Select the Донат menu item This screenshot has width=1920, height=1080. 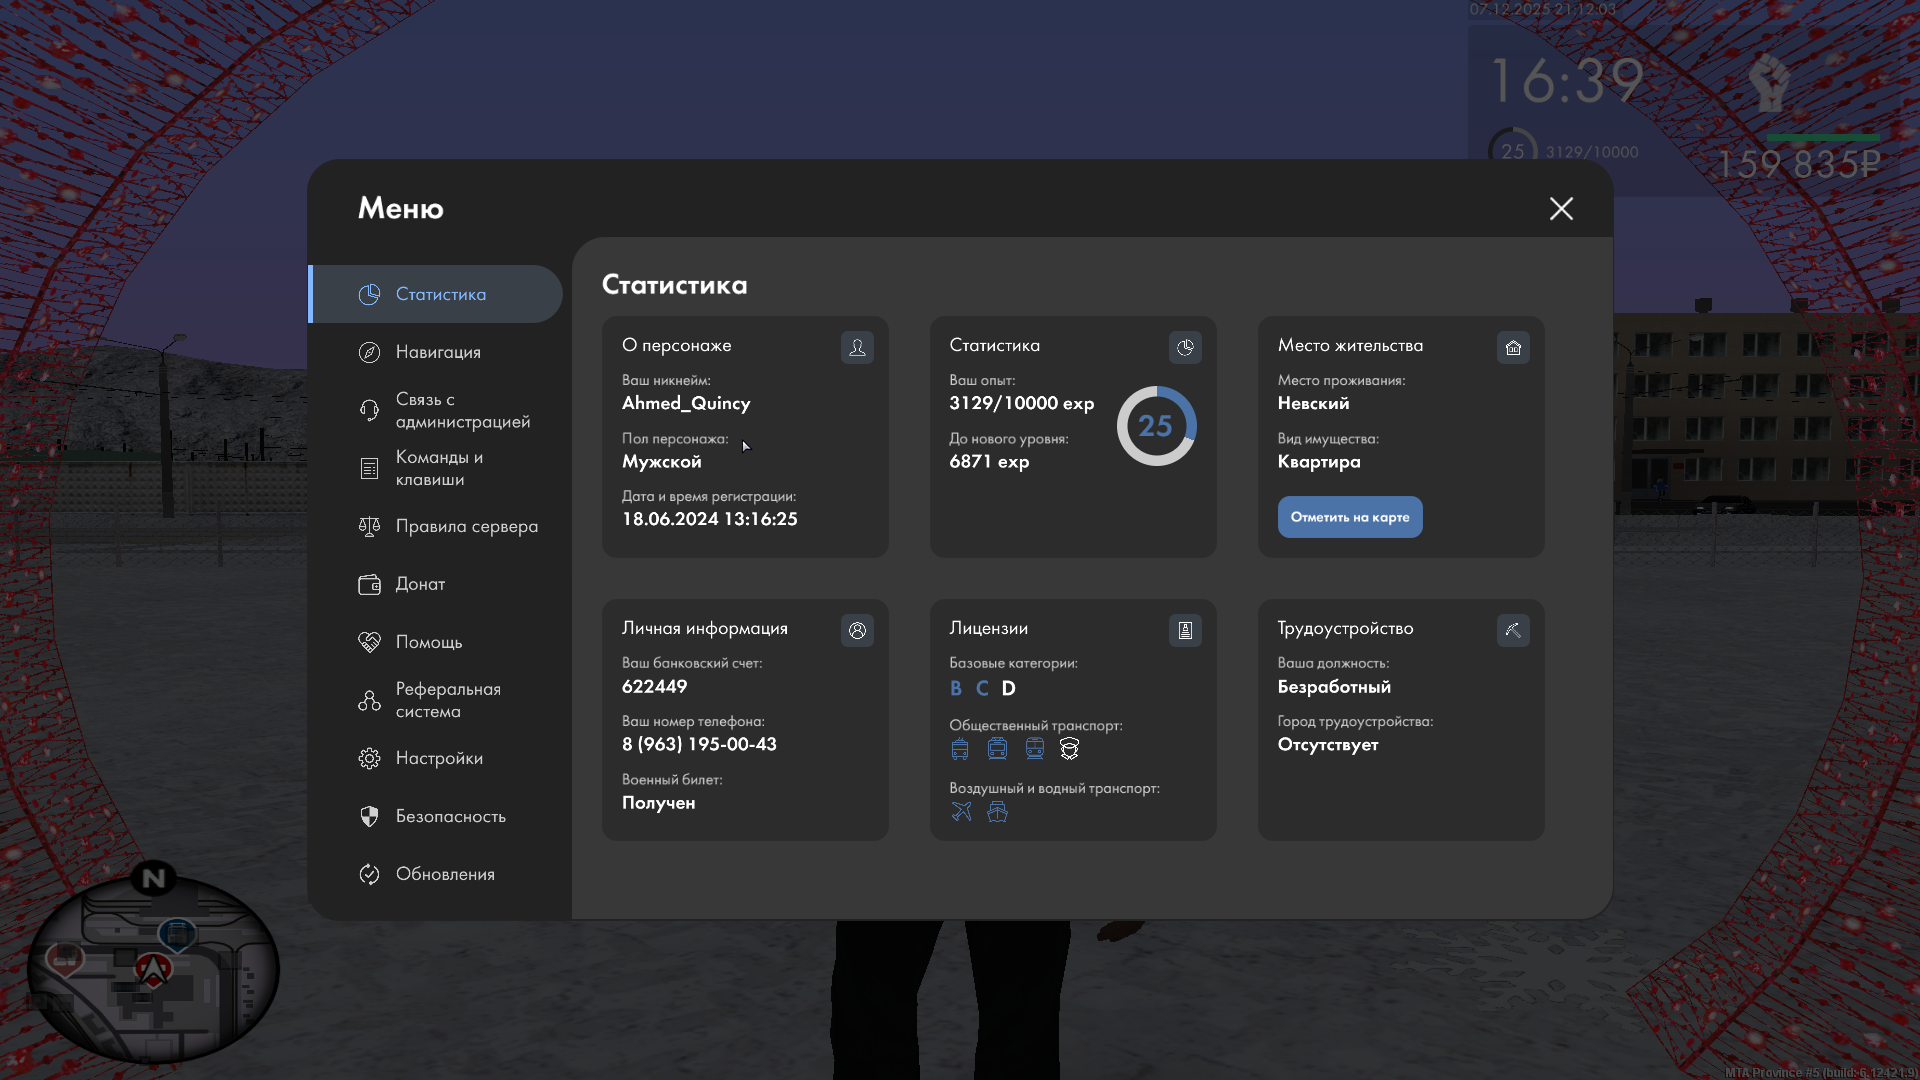click(x=420, y=584)
